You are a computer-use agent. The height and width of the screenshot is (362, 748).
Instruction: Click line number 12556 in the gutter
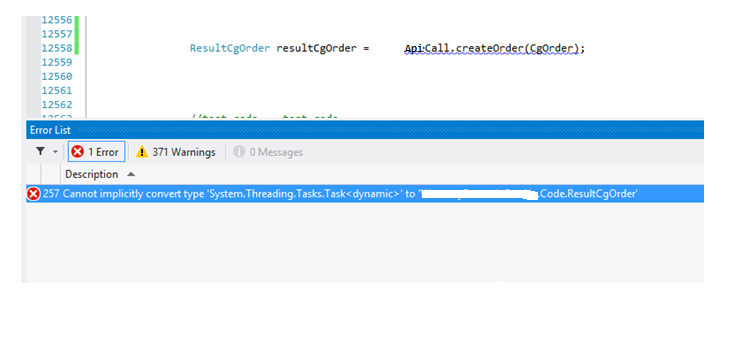[x=57, y=20]
